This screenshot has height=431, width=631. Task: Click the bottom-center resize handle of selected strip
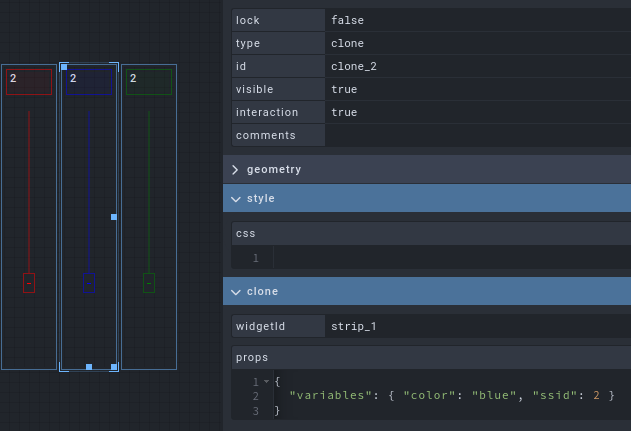89,367
